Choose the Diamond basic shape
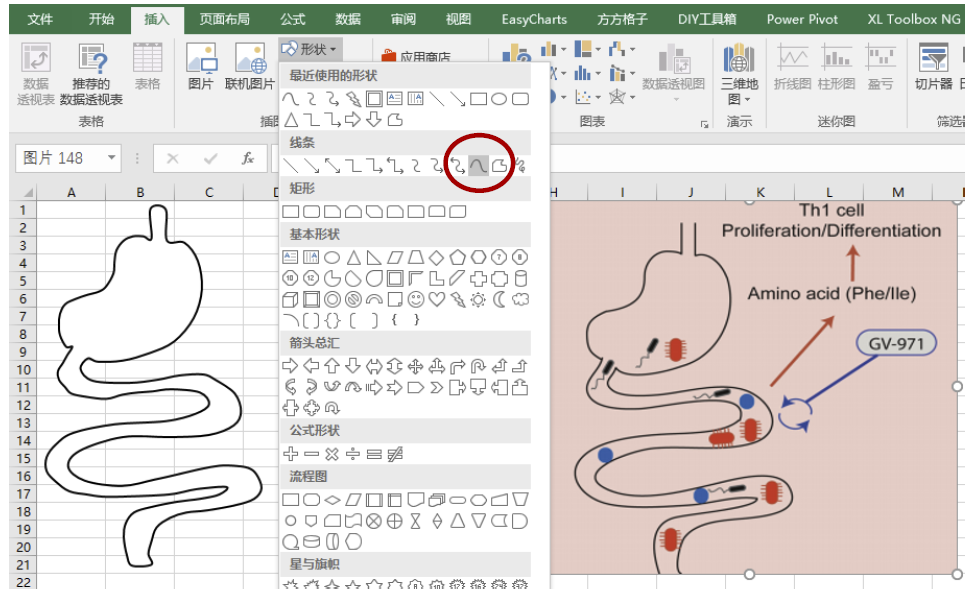Viewport: 973px width, 596px height. (437, 257)
